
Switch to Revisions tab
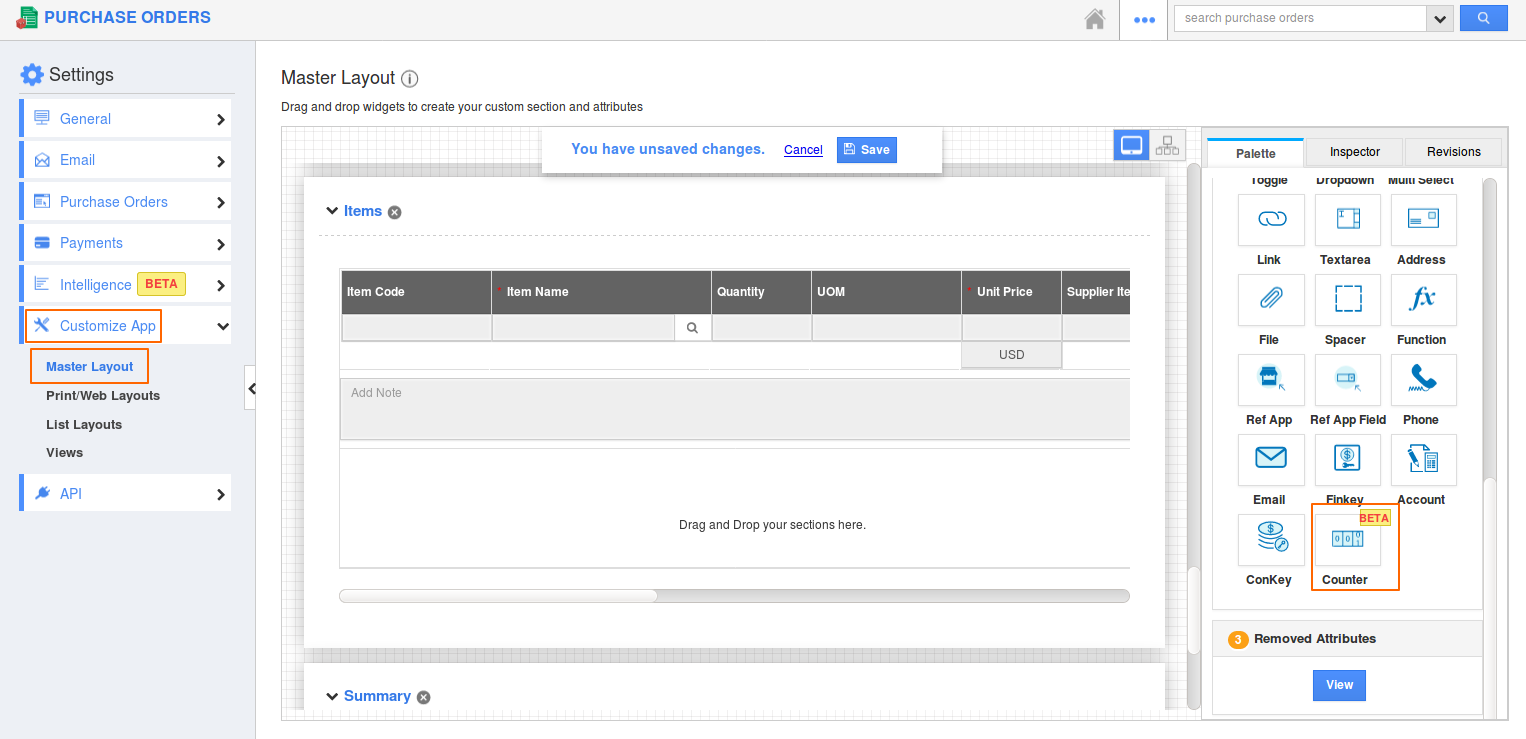tap(1453, 152)
